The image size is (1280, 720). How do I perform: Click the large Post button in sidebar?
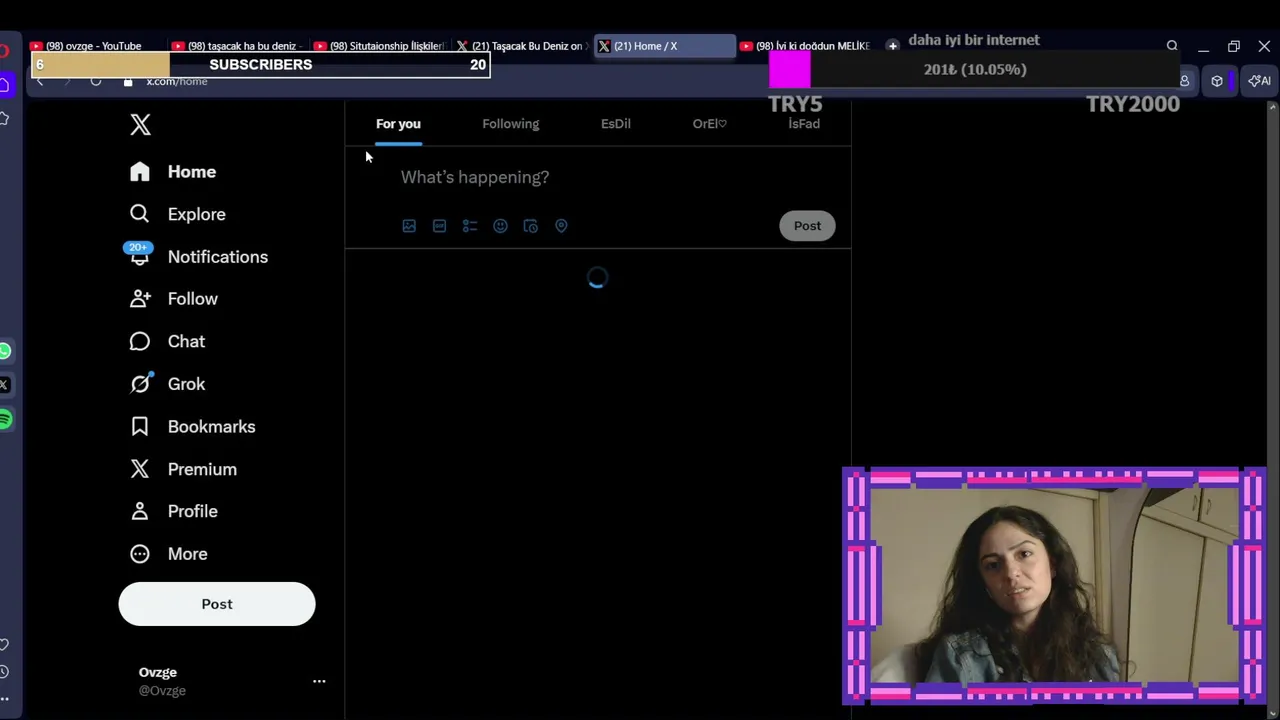[217, 604]
